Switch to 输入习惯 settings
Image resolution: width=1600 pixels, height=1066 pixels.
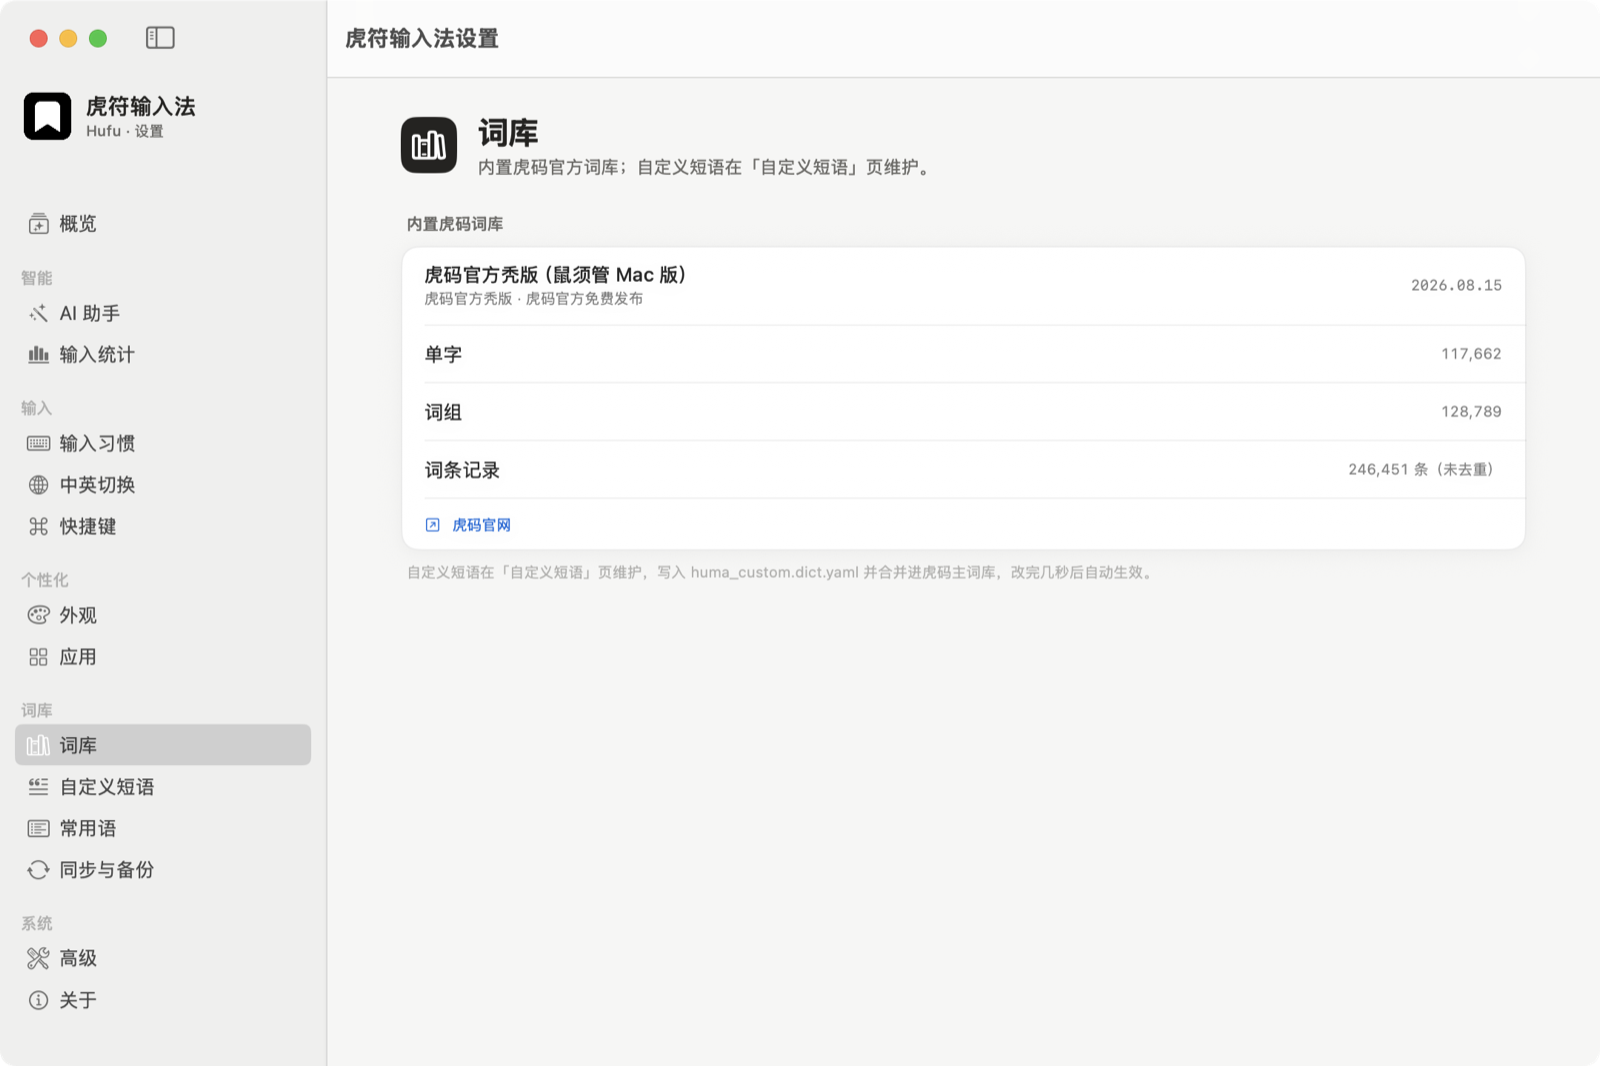point(163,444)
